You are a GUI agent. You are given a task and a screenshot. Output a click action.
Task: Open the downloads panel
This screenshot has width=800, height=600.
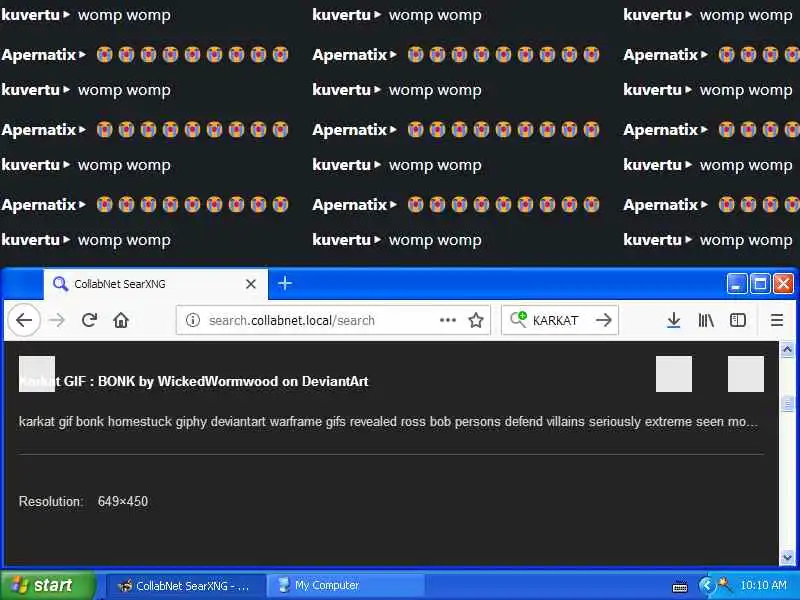tap(673, 320)
